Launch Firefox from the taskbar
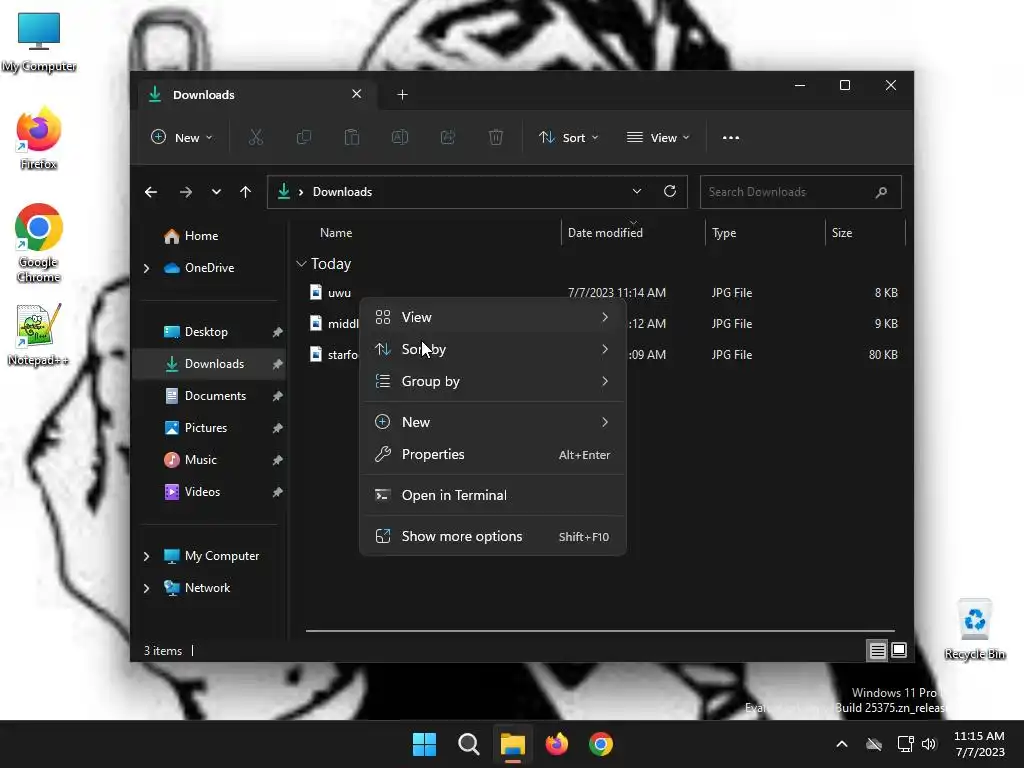Screen dimensions: 1024x768 pyautogui.click(x=556, y=744)
